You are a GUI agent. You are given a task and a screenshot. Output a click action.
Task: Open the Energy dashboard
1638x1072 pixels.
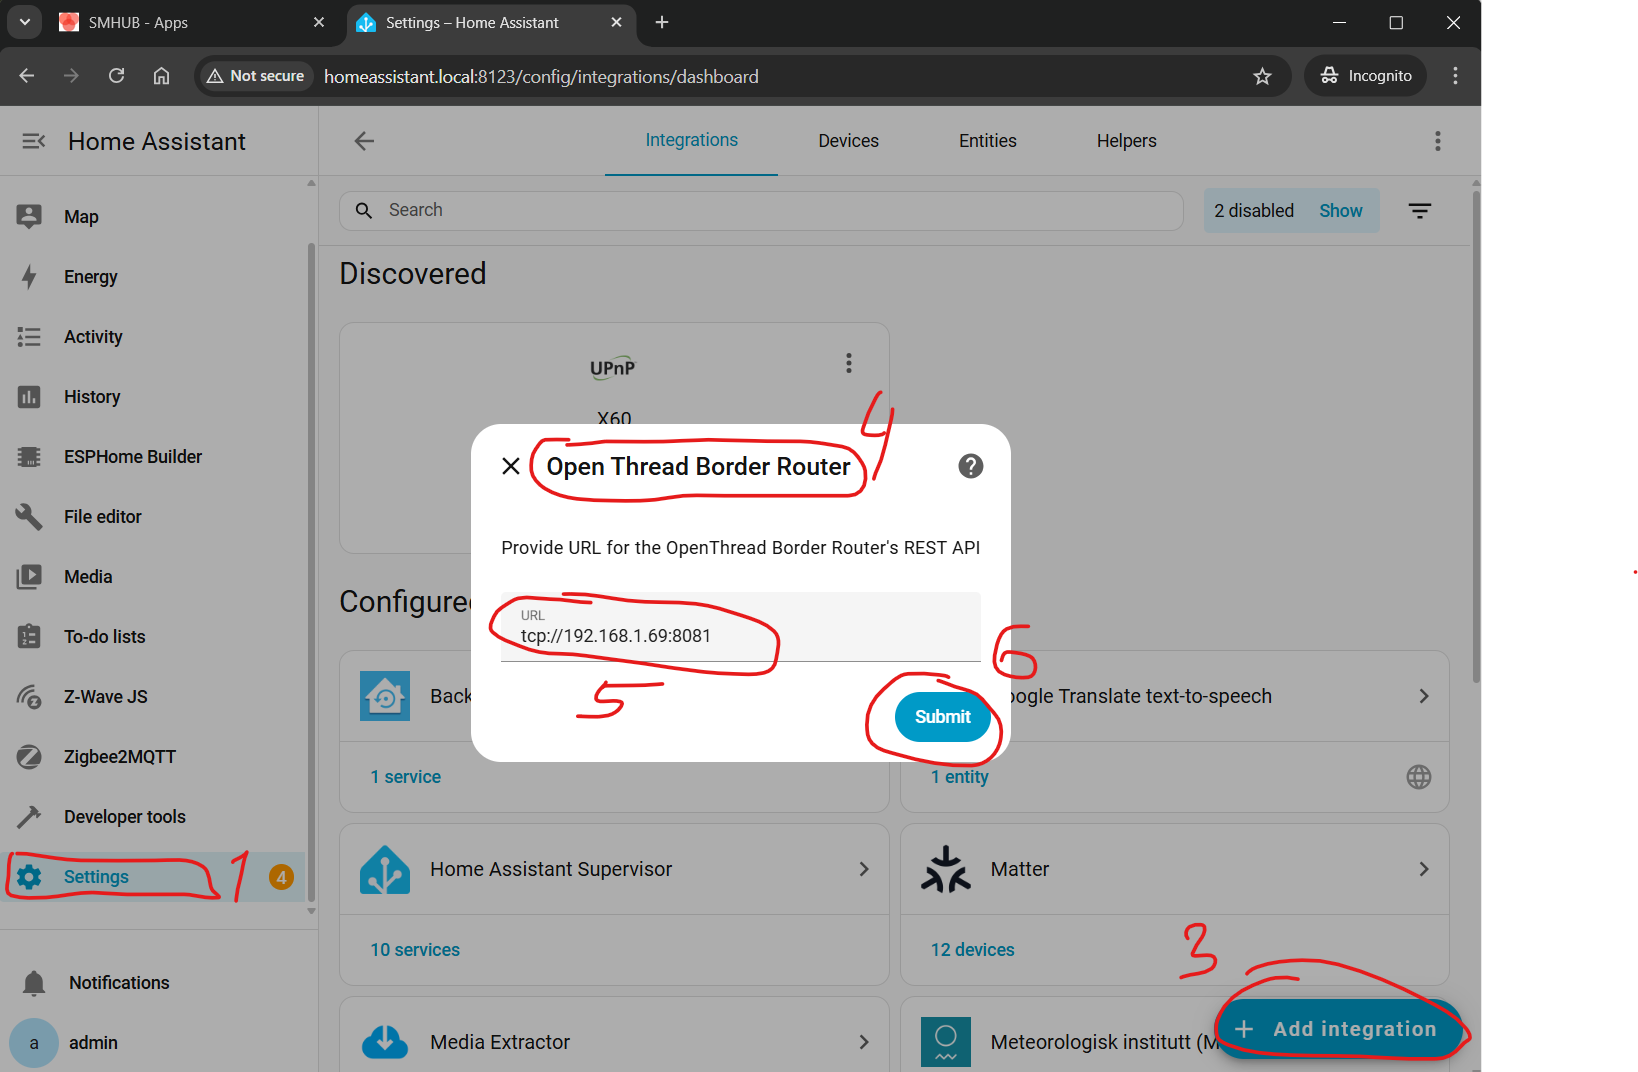(90, 277)
